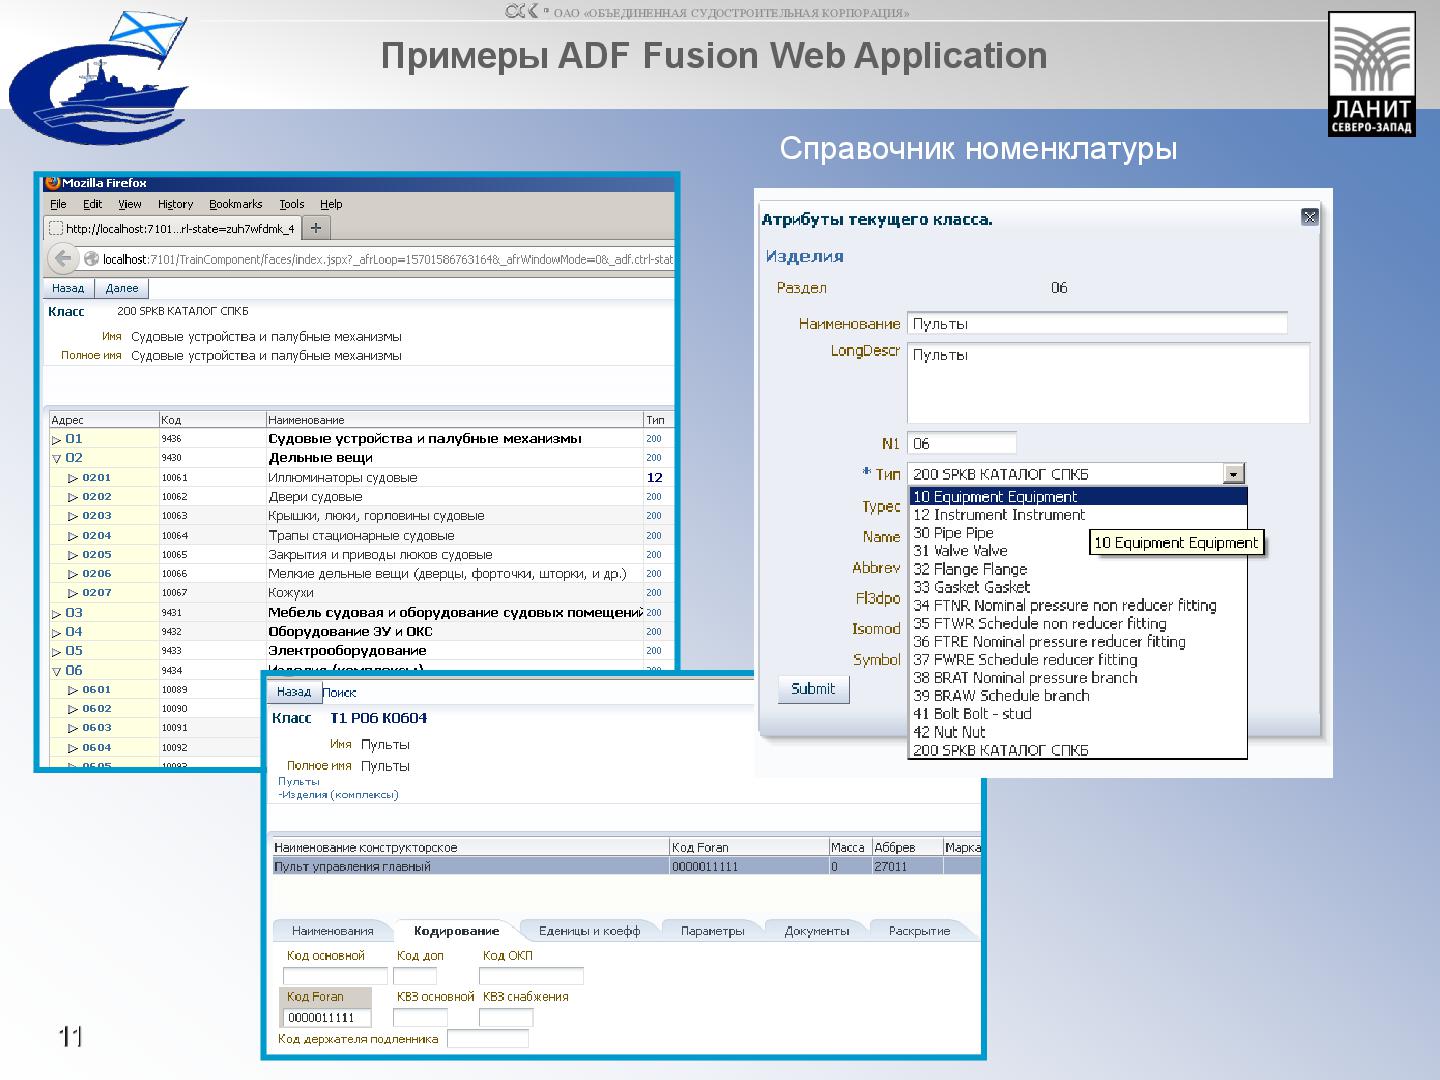Click inside the Код Foran input field
The width and height of the screenshot is (1440, 1080).
click(327, 1015)
